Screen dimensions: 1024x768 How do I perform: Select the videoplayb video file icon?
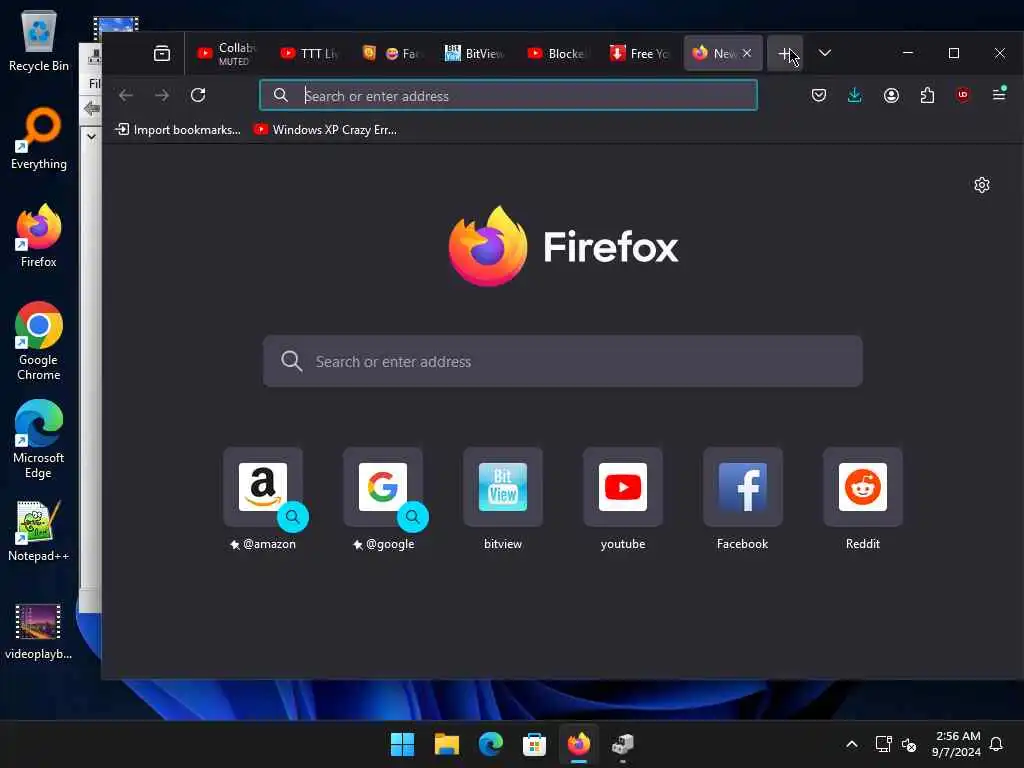click(39, 632)
